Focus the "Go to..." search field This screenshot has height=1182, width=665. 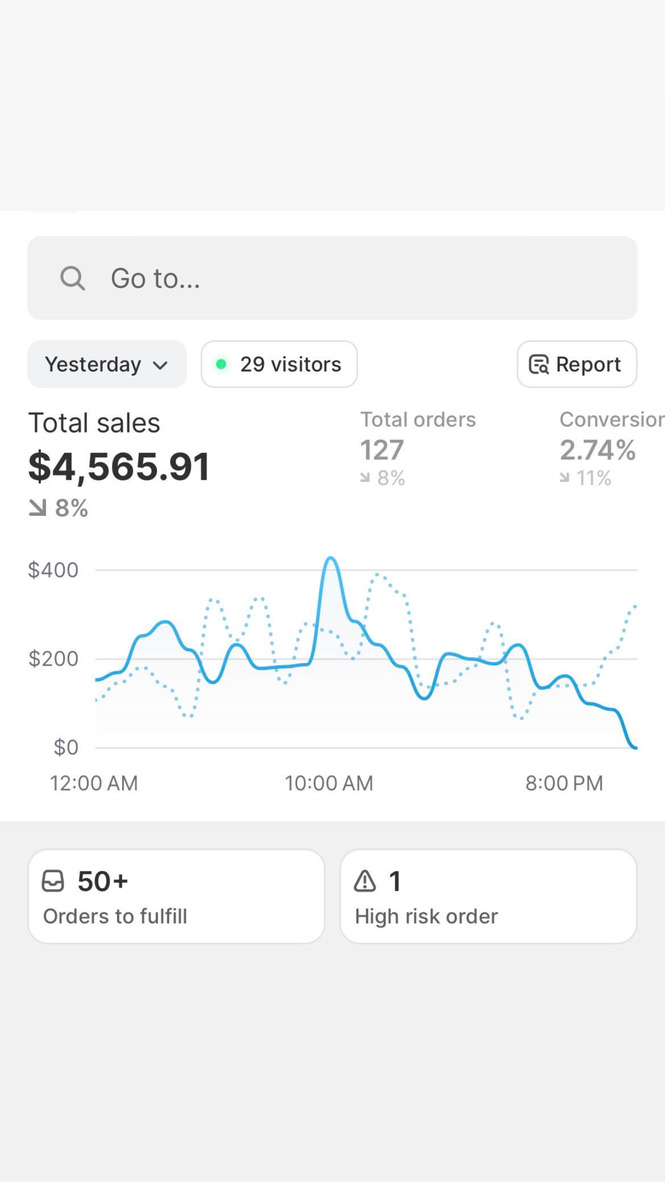[332, 277]
